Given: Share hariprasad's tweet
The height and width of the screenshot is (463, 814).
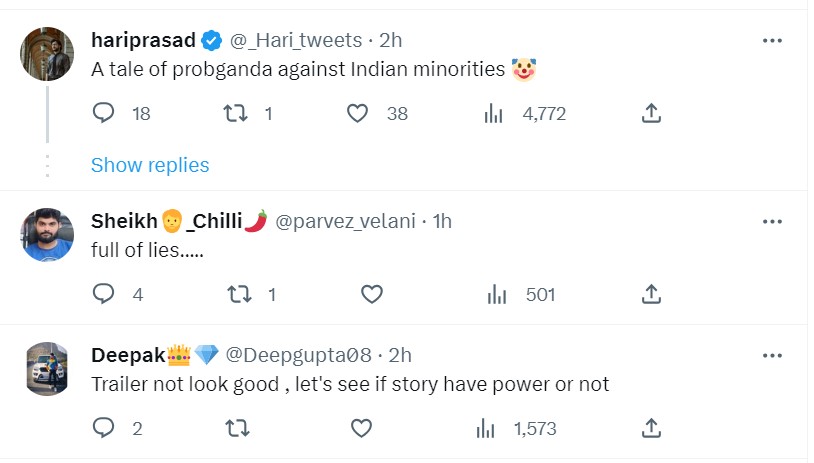Looking at the screenshot, I should [651, 114].
